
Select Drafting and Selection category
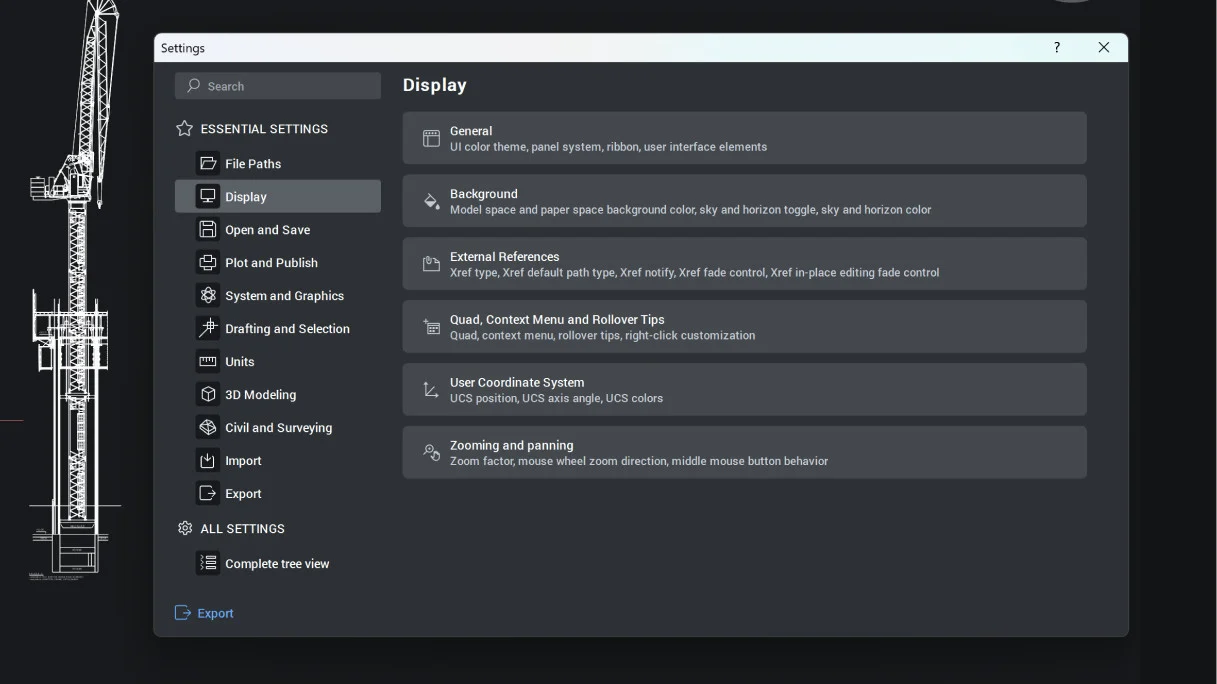[x=278, y=328]
